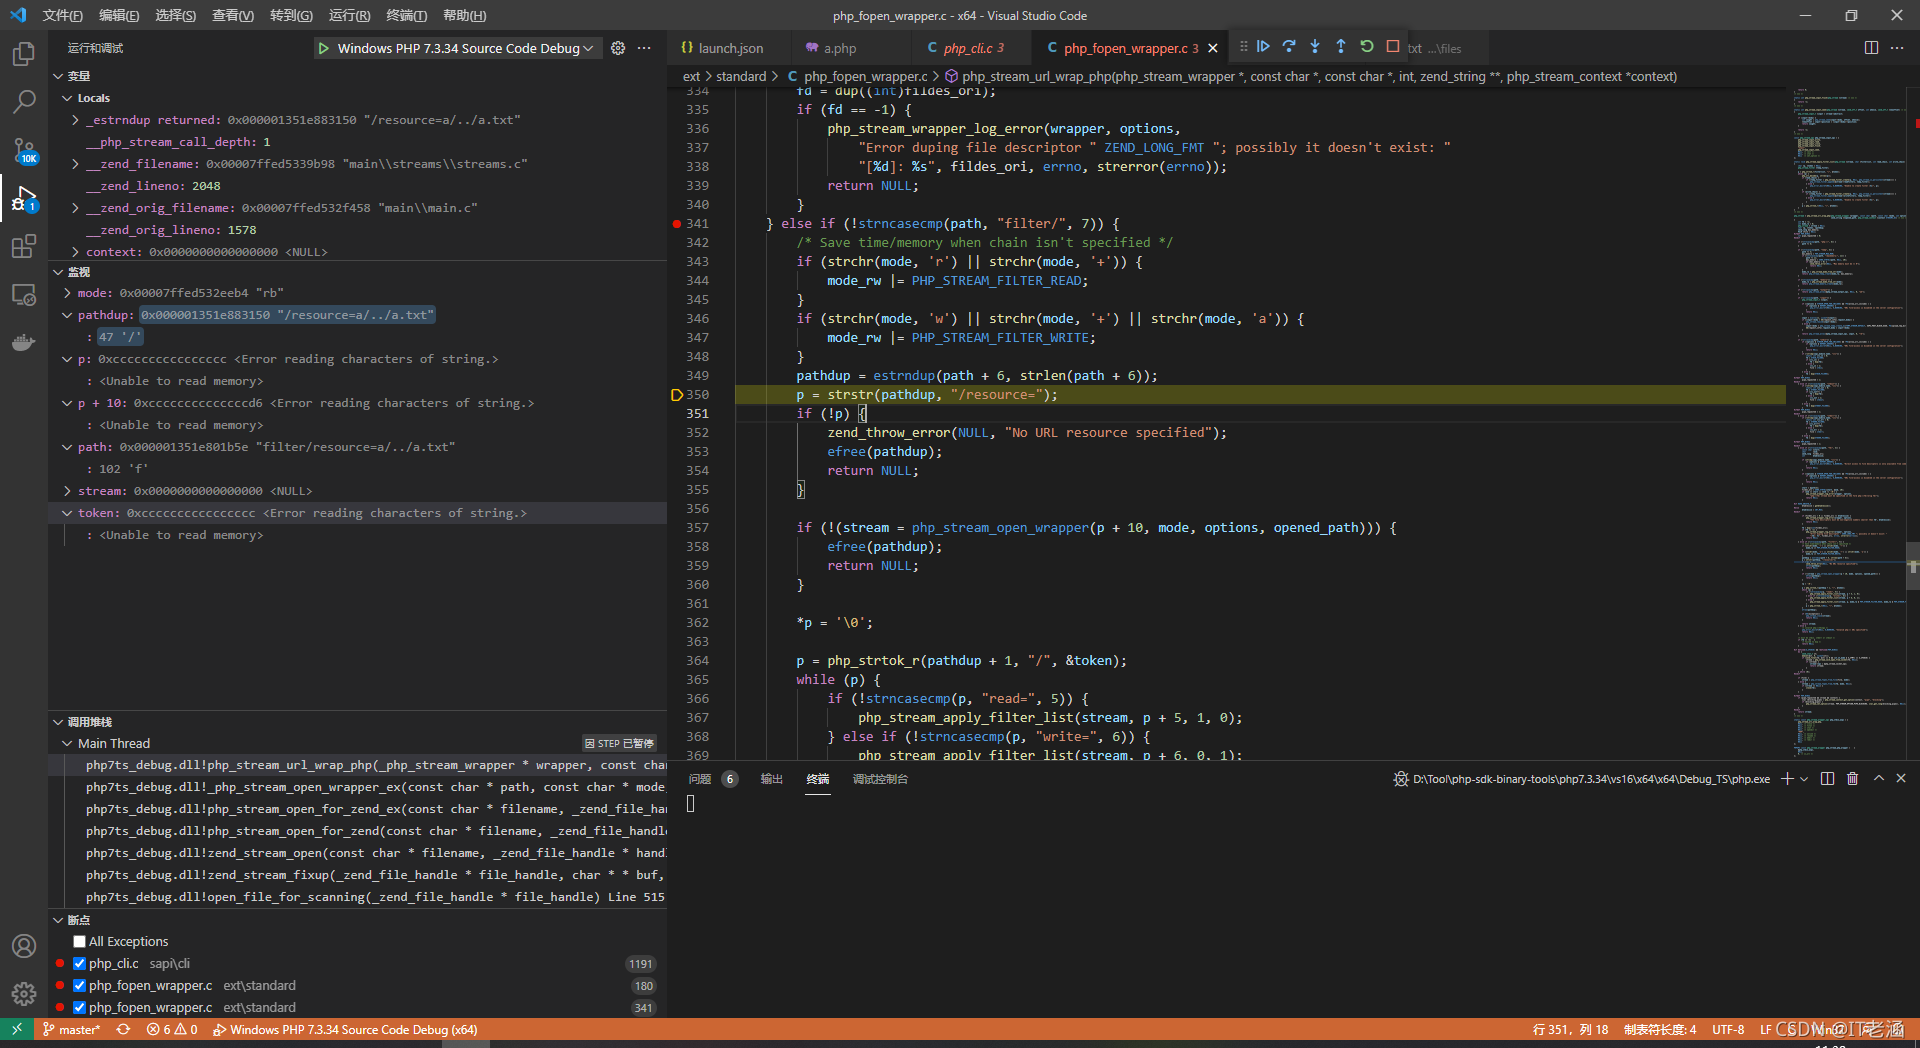Open the Extensions view
Screen dimensions: 1920x1048
24,246
